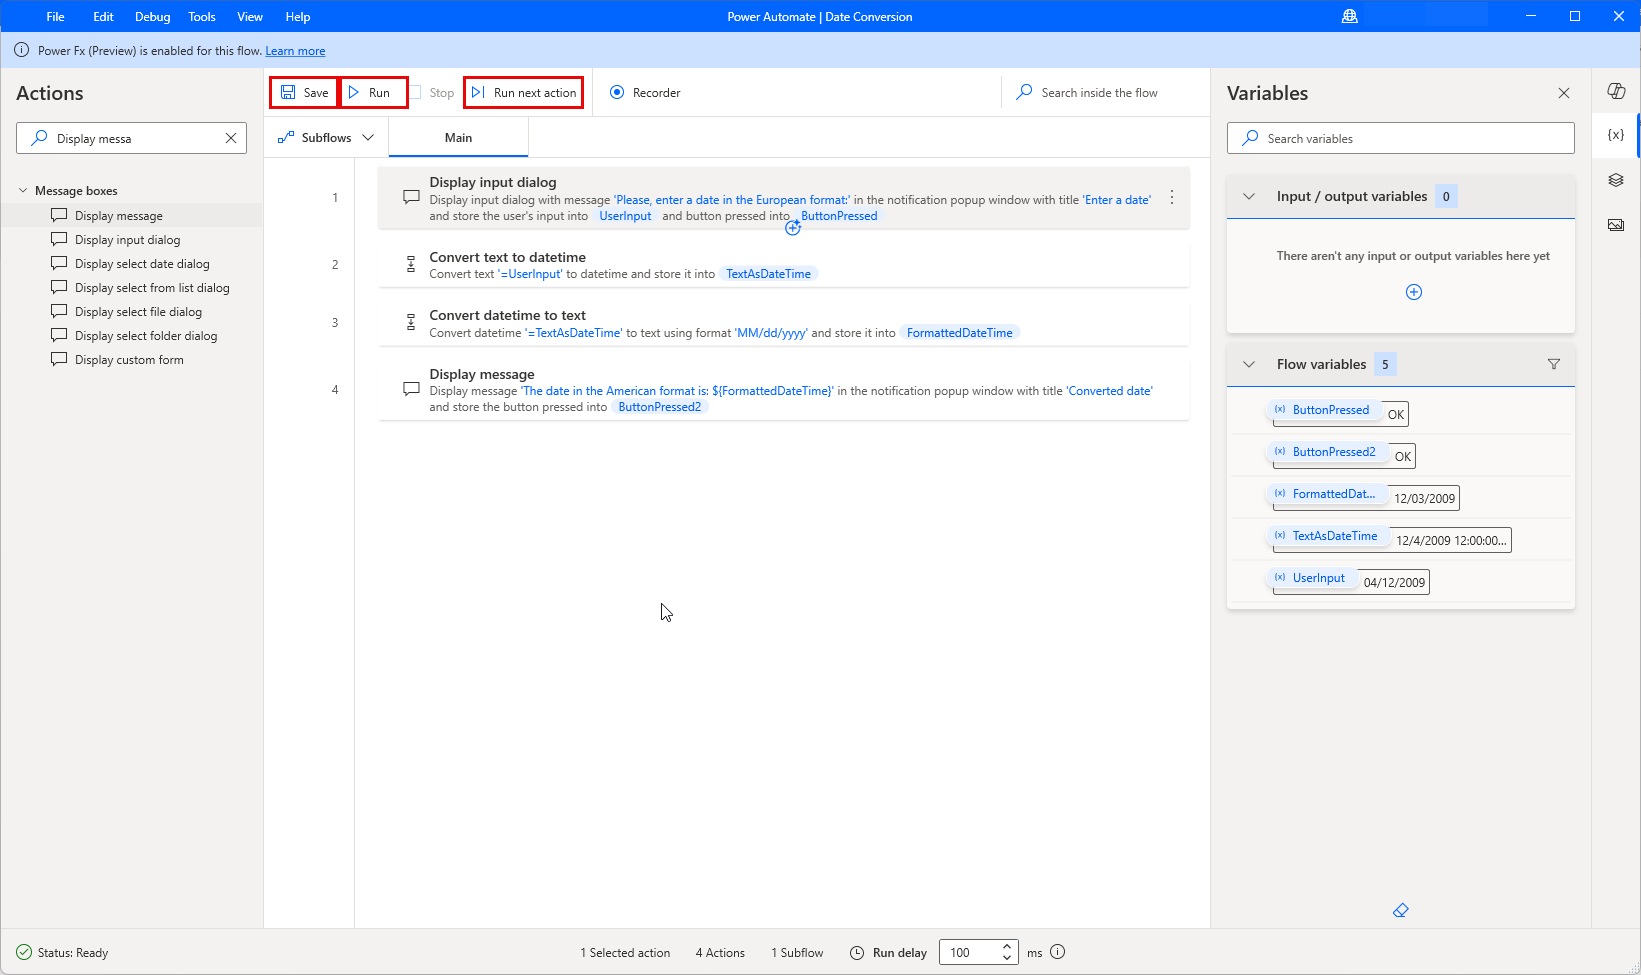
Task: Click the Status: Ready indicator
Action: point(62,952)
